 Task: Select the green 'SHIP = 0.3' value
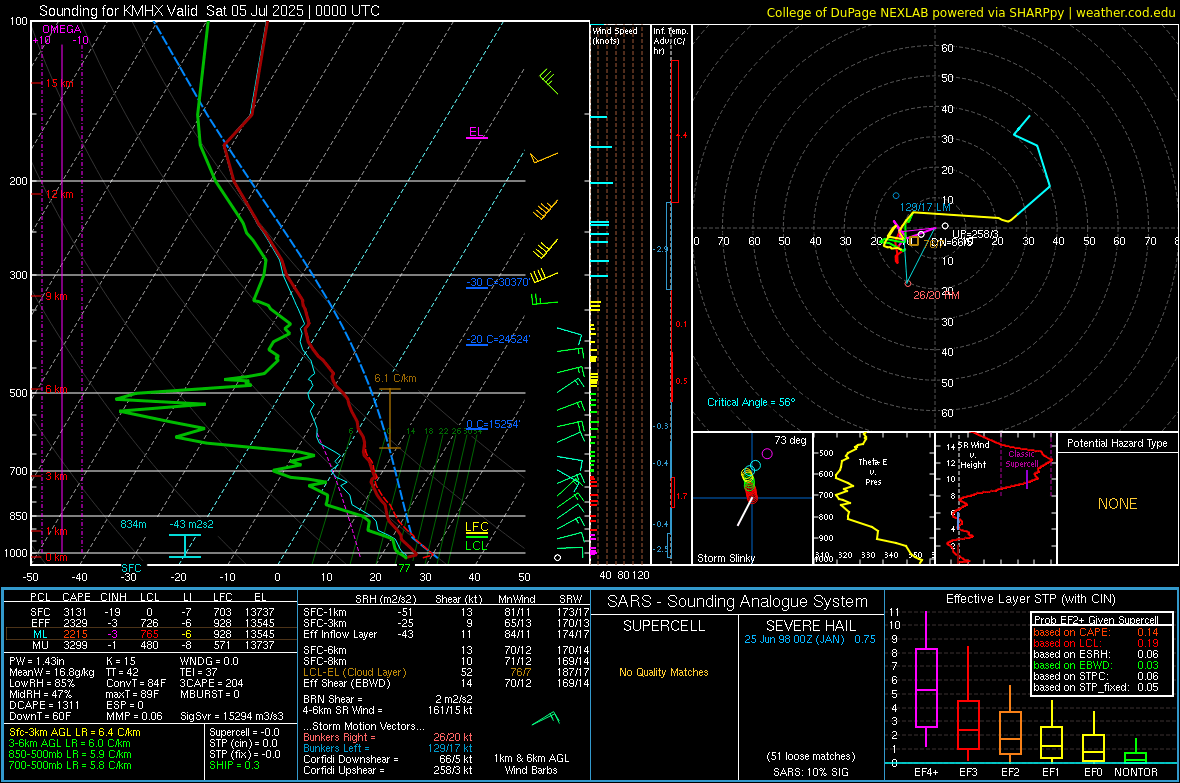(x=234, y=765)
